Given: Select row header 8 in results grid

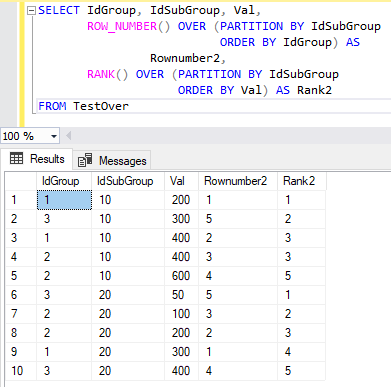Looking at the screenshot, I should pos(21,333).
